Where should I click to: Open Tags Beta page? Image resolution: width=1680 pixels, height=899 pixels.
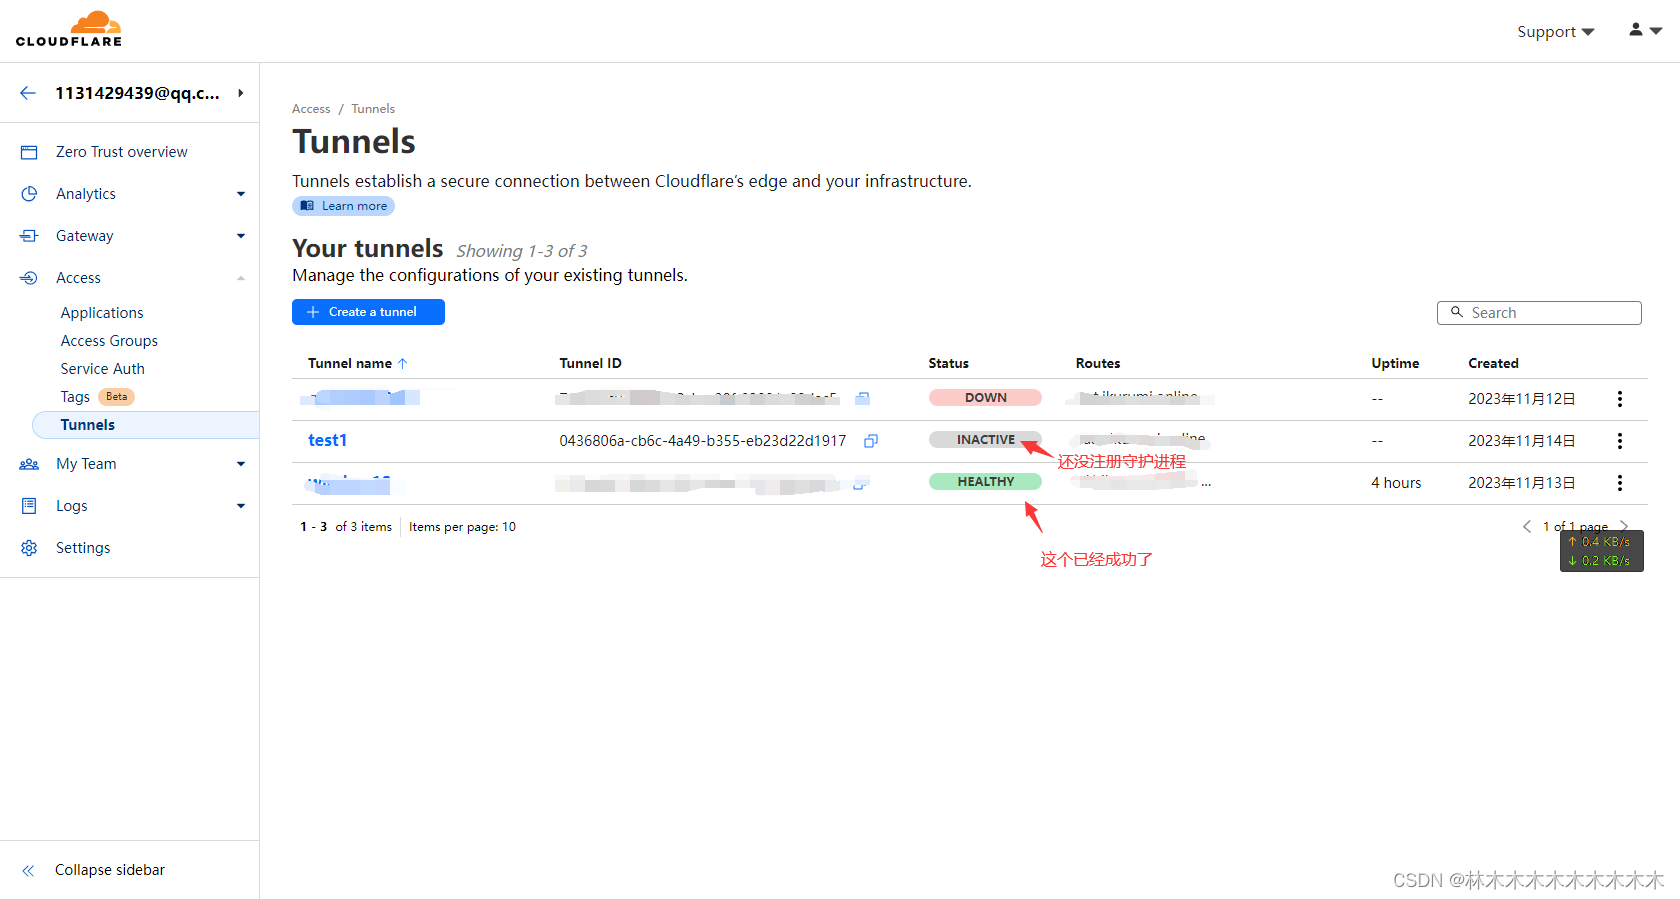click(97, 397)
